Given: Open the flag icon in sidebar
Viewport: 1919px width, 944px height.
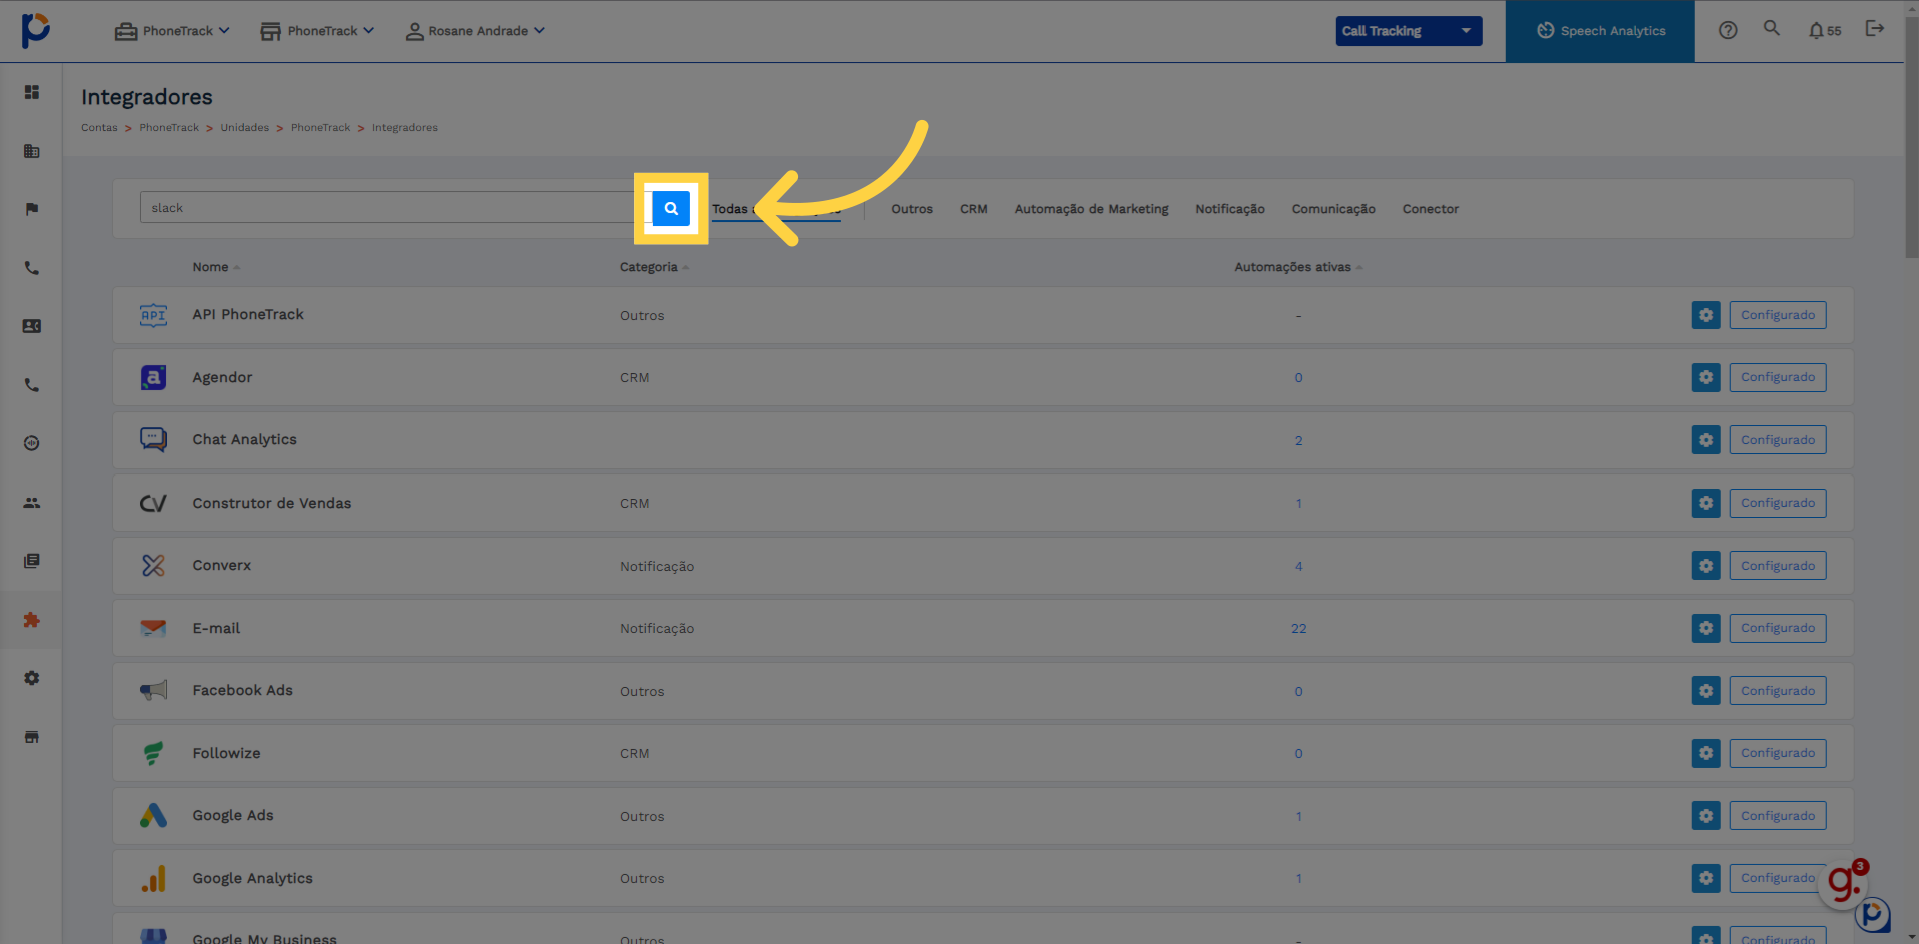Looking at the screenshot, I should click(32, 209).
